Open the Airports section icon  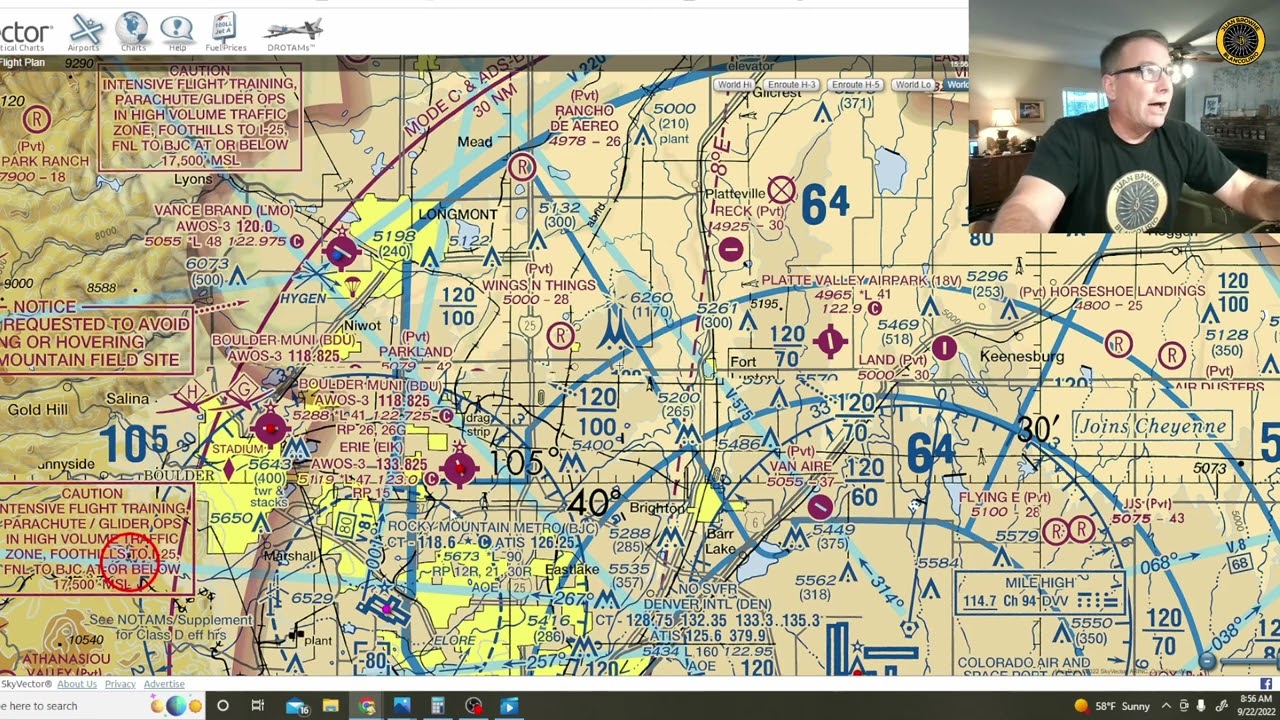(x=84, y=32)
